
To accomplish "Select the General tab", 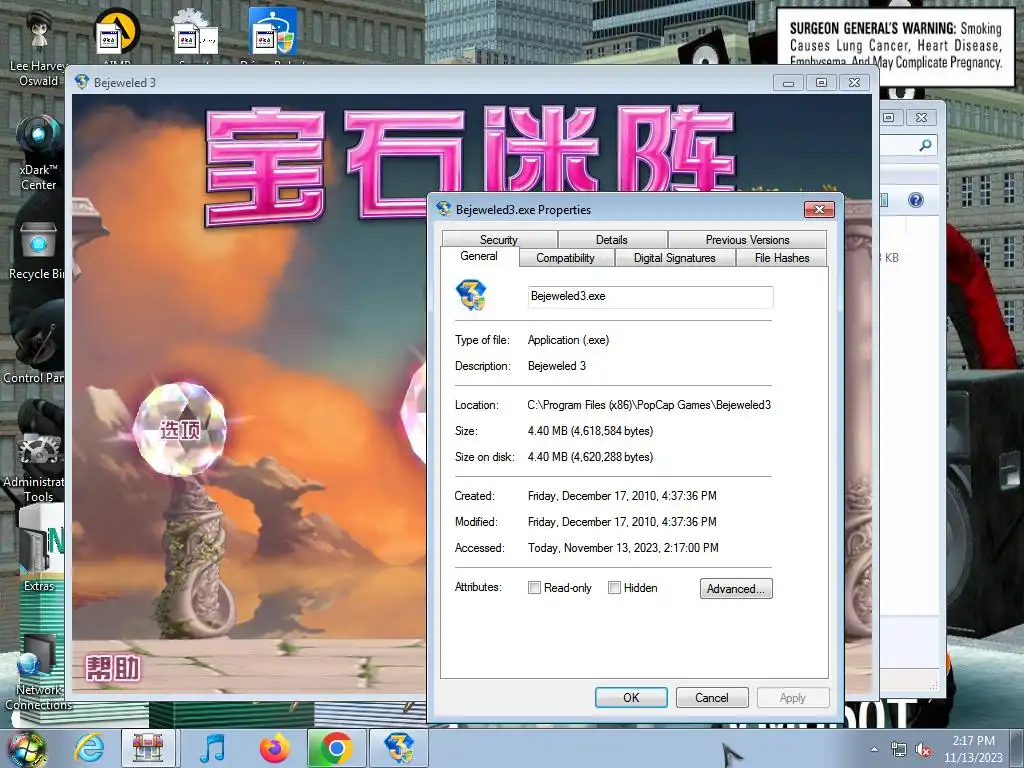I will (x=479, y=256).
